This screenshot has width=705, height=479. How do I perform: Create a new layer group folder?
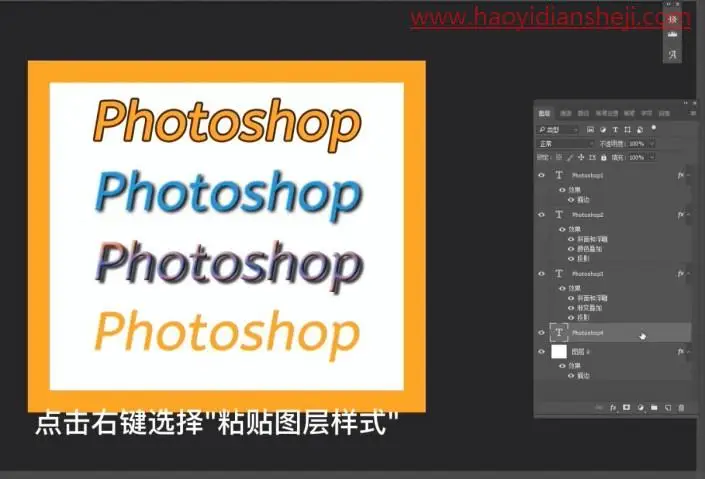[x=654, y=407]
